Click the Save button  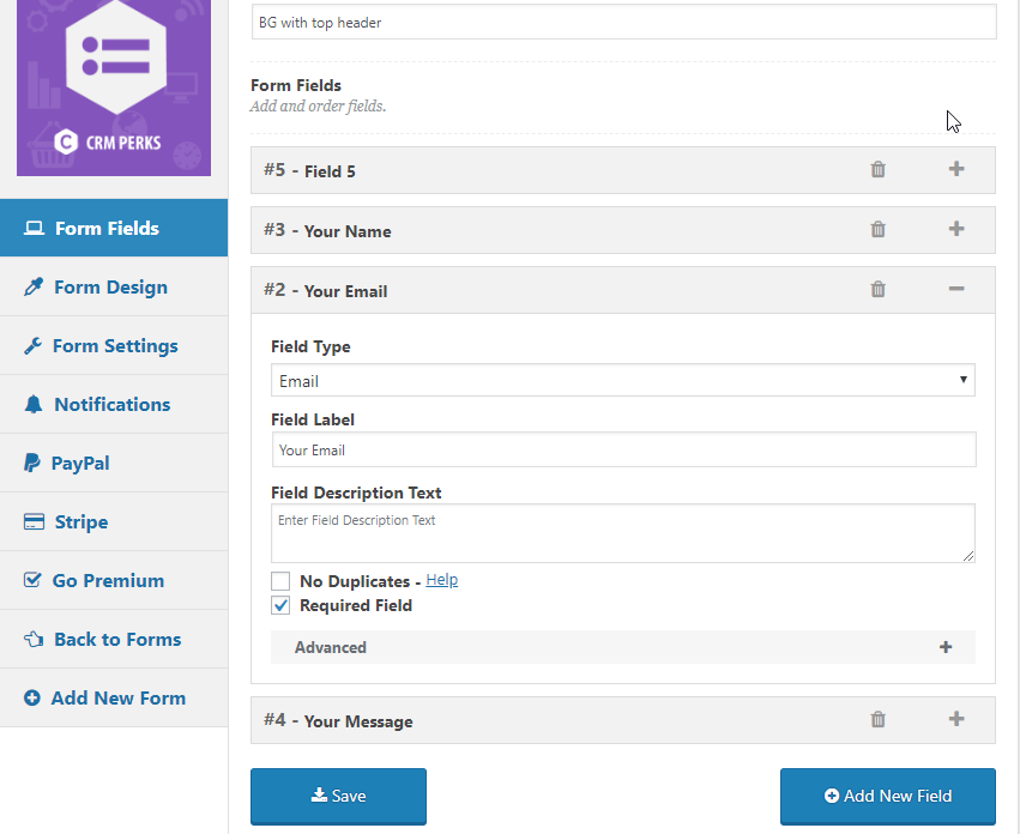338,795
